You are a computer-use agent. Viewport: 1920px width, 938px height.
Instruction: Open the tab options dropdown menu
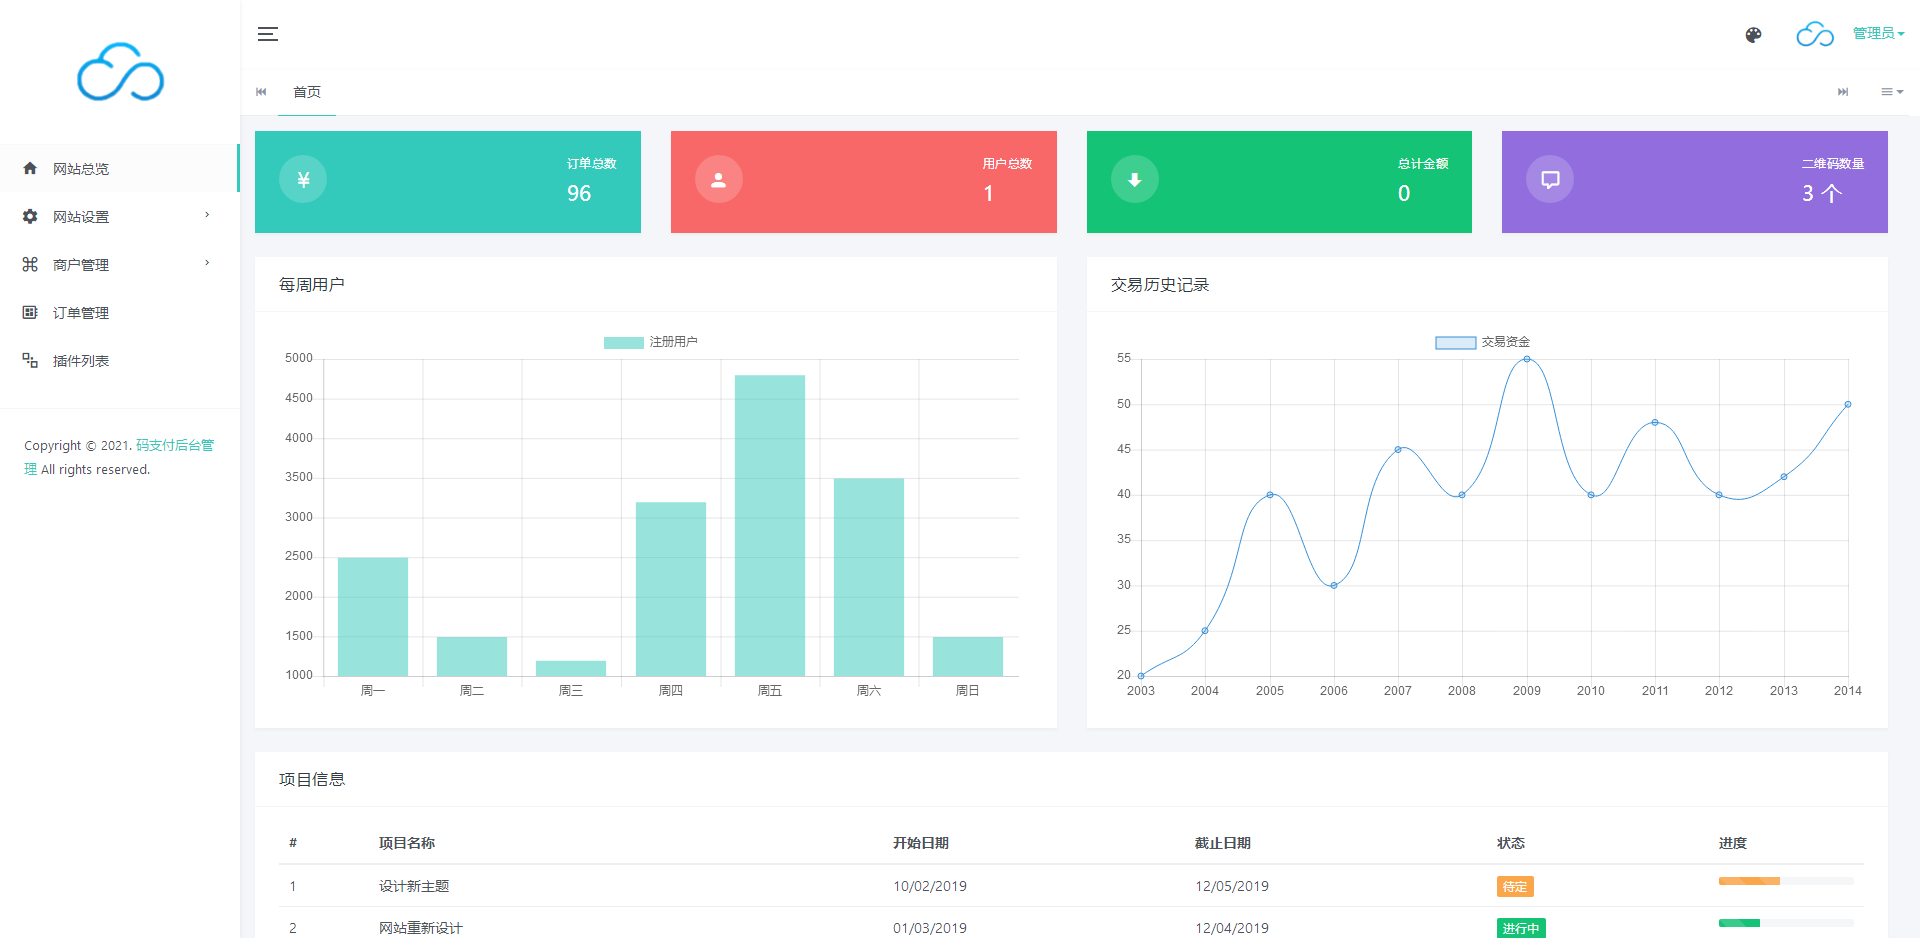coord(1891,92)
